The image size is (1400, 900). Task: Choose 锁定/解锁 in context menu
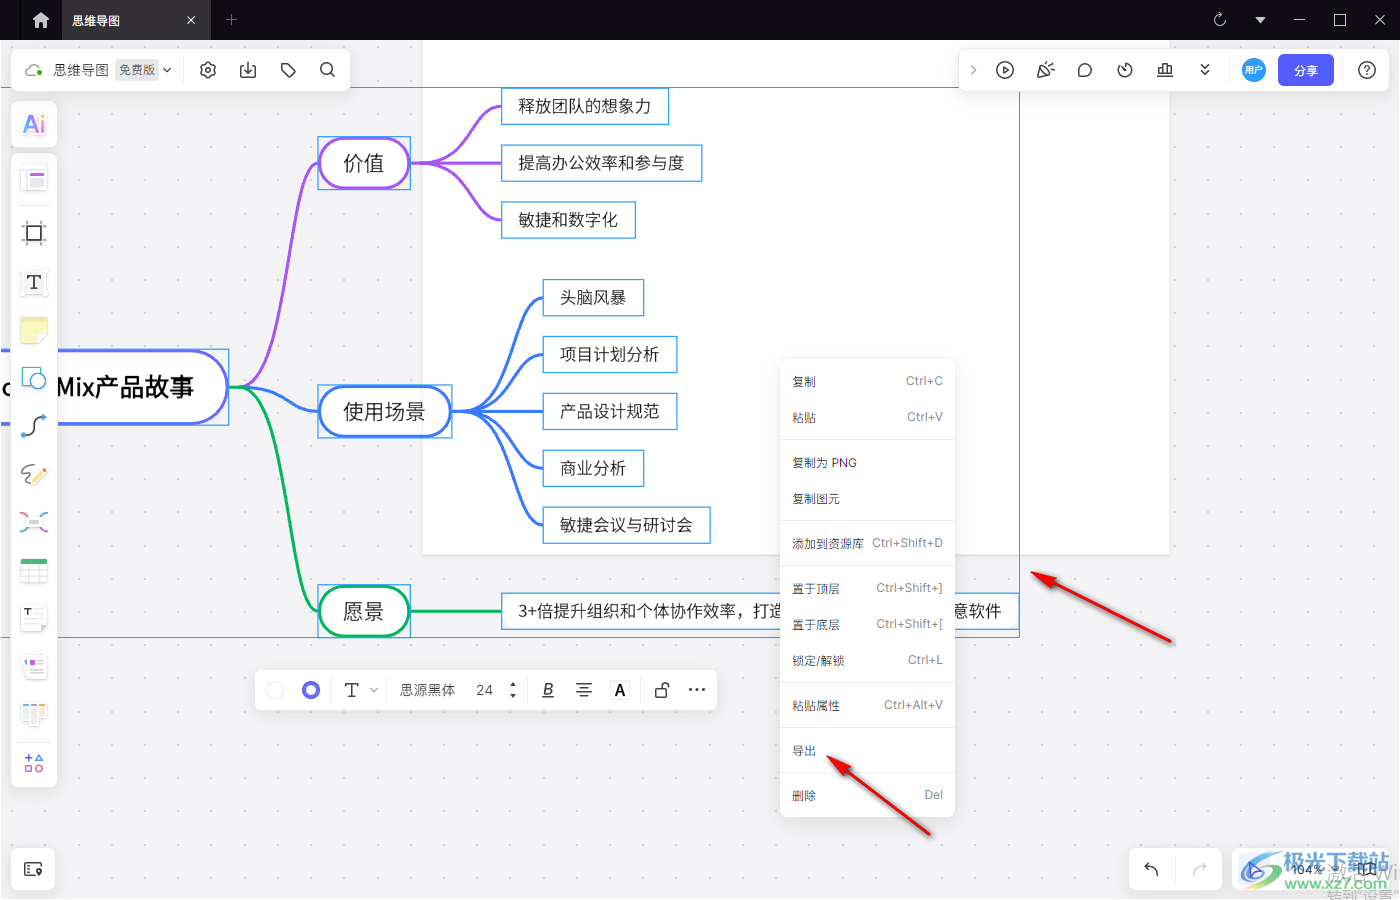[867, 660]
